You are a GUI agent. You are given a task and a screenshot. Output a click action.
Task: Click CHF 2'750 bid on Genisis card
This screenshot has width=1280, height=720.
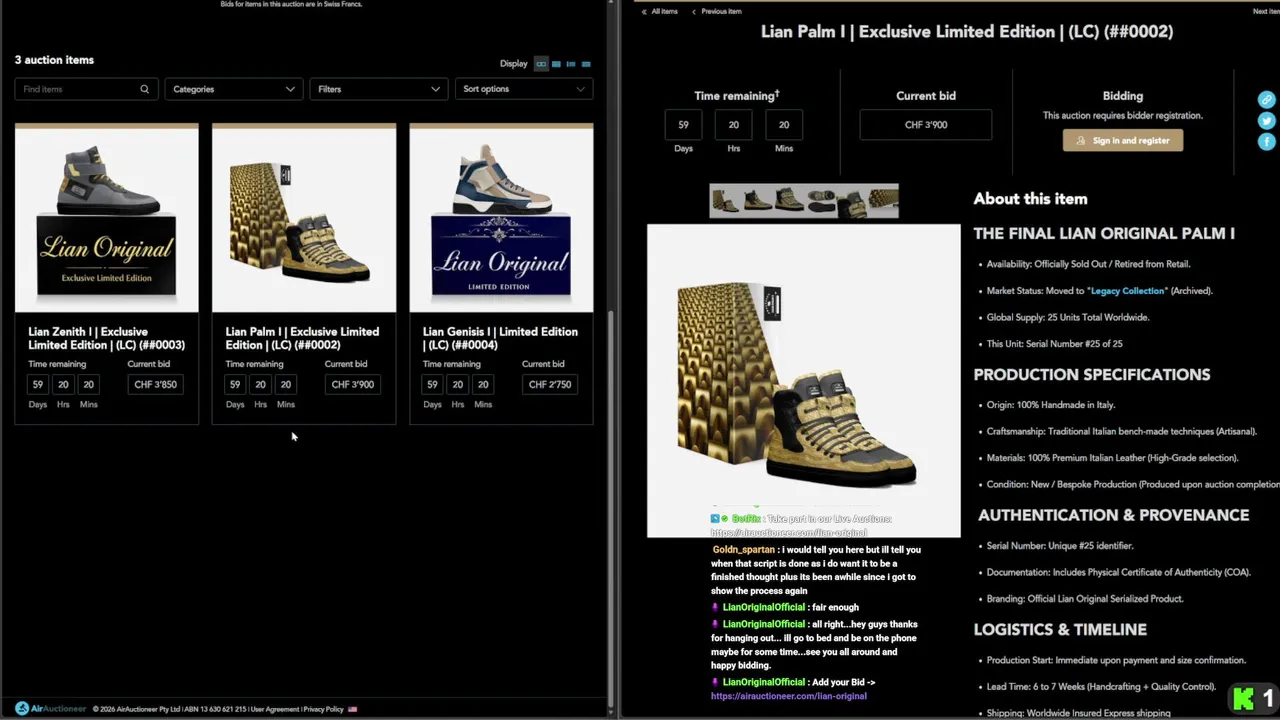tap(549, 384)
